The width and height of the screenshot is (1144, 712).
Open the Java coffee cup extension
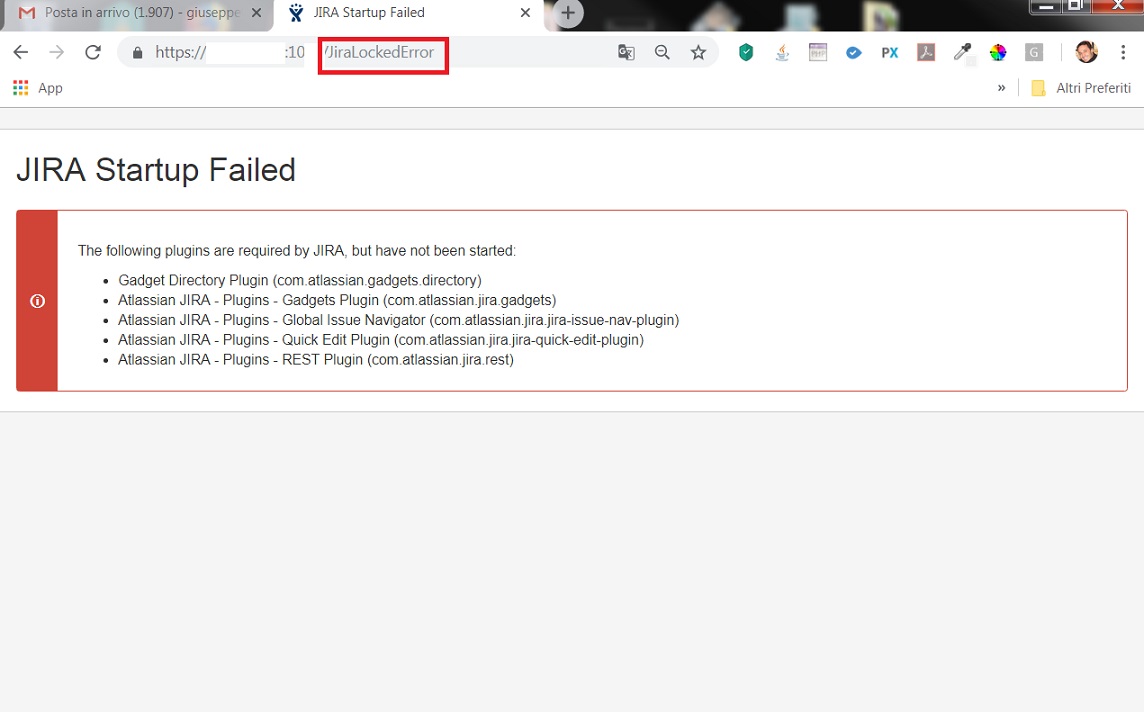[782, 53]
